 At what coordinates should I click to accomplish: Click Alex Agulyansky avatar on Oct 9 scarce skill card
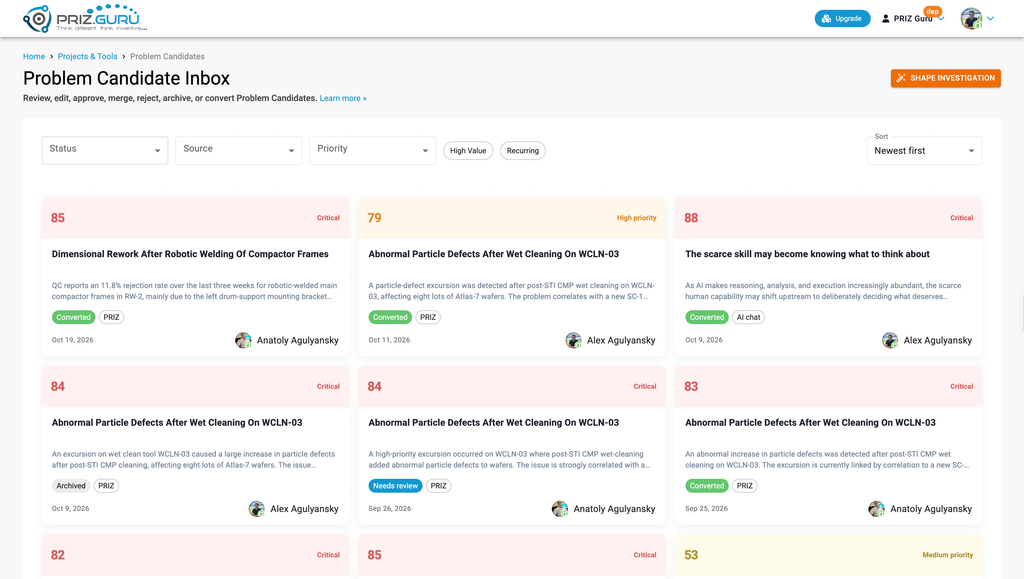tap(890, 340)
